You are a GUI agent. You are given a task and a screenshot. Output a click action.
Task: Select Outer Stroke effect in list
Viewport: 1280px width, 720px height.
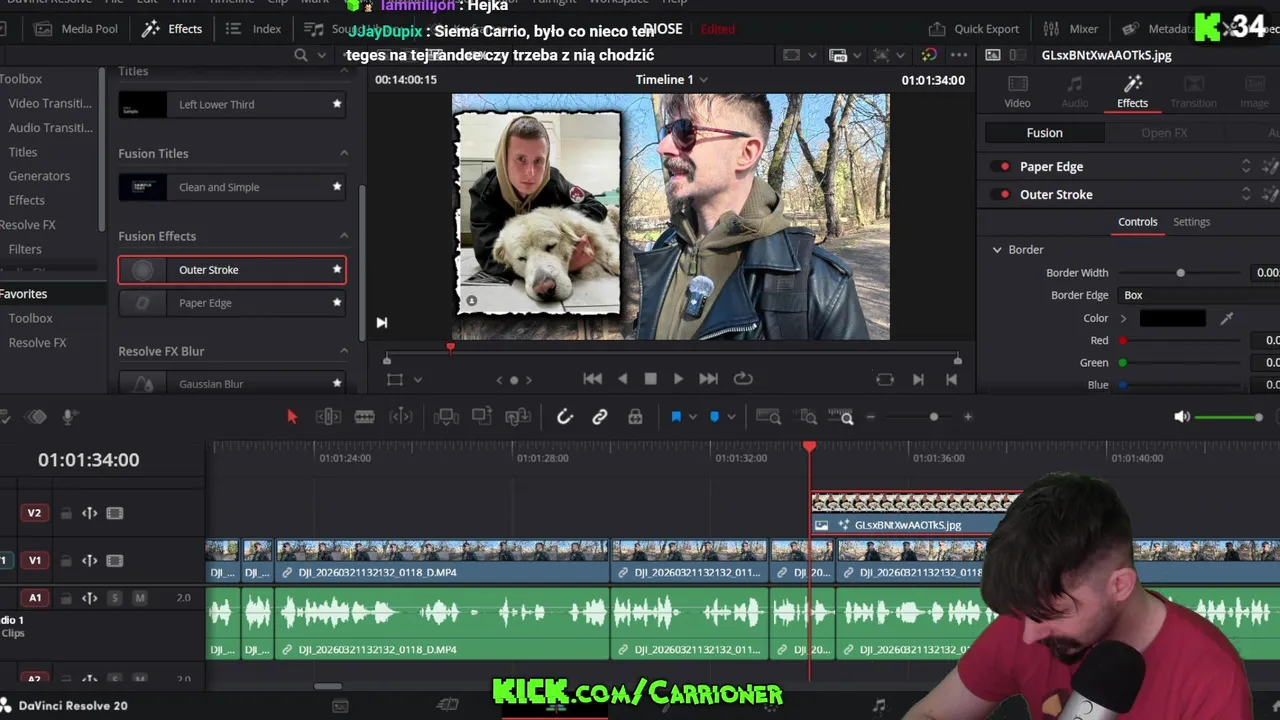coord(232,270)
